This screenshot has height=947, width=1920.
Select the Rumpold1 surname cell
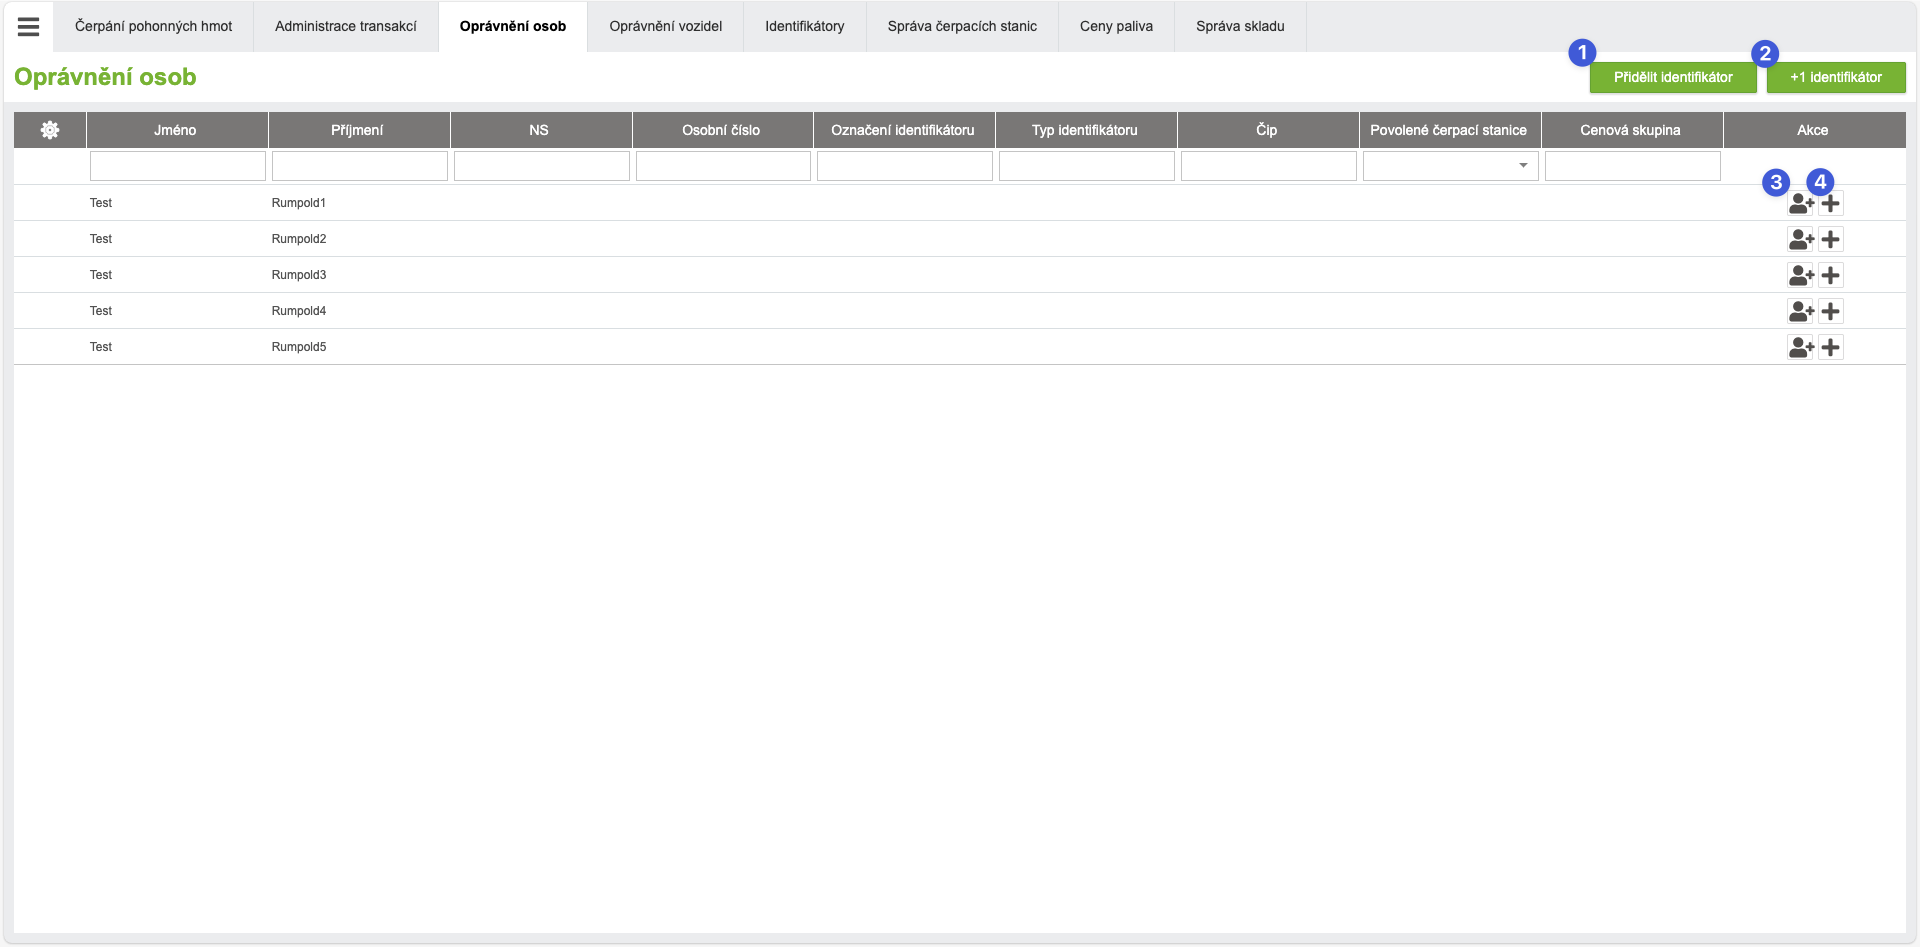click(299, 203)
